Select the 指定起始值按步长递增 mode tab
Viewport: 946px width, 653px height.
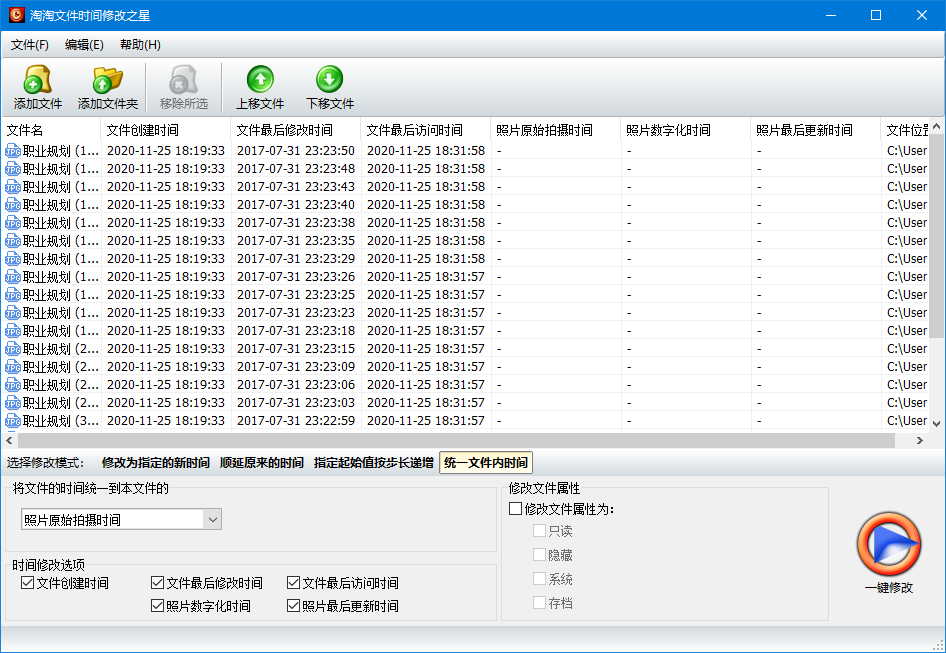[373, 463]
